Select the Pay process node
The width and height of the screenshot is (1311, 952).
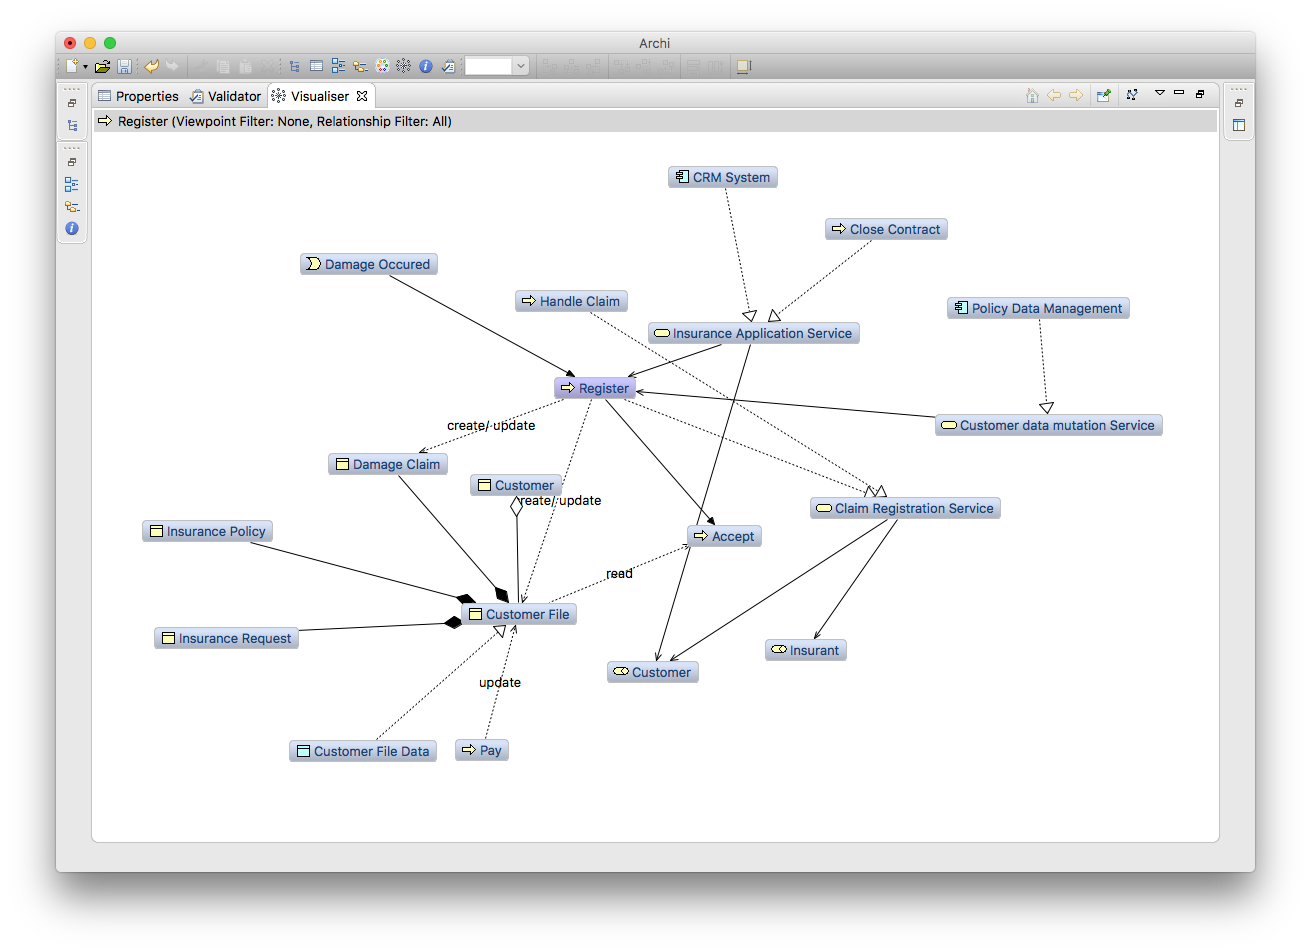482,750
